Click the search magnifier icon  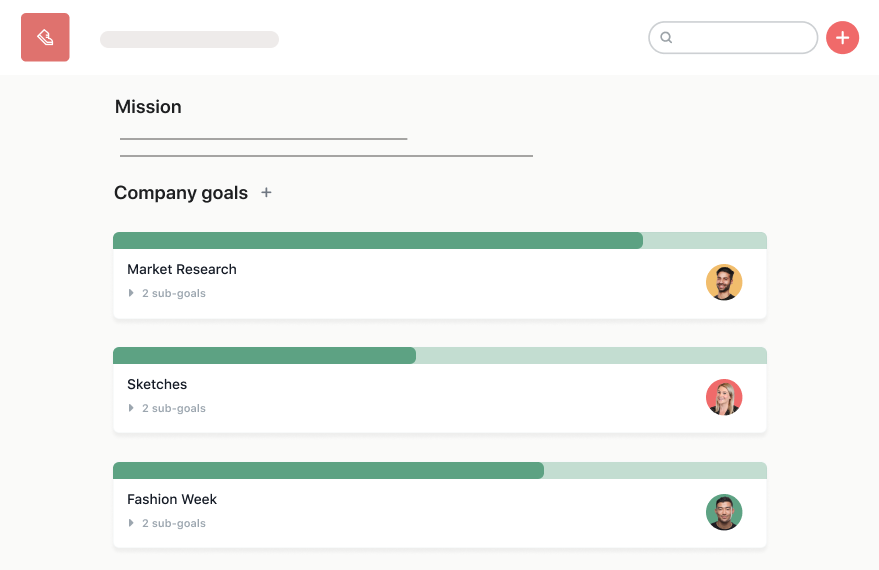click(x=666, y=38)
